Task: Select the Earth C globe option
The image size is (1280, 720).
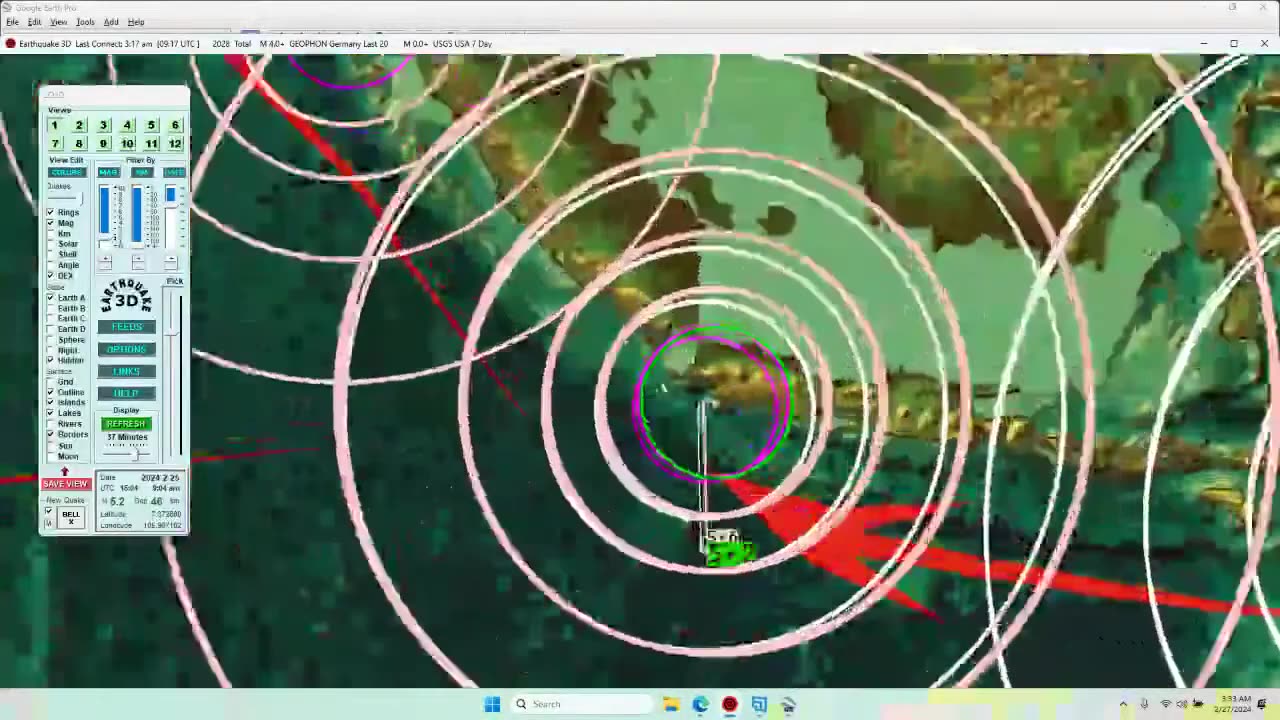Action: click(51, 318)
